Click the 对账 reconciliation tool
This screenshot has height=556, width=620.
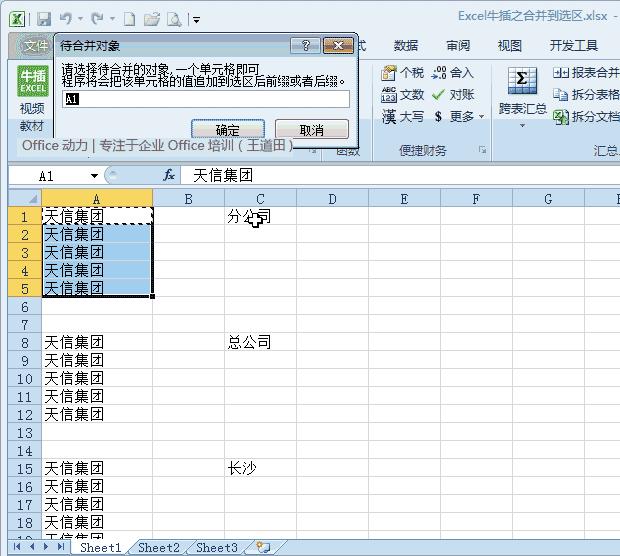(453, 95)
